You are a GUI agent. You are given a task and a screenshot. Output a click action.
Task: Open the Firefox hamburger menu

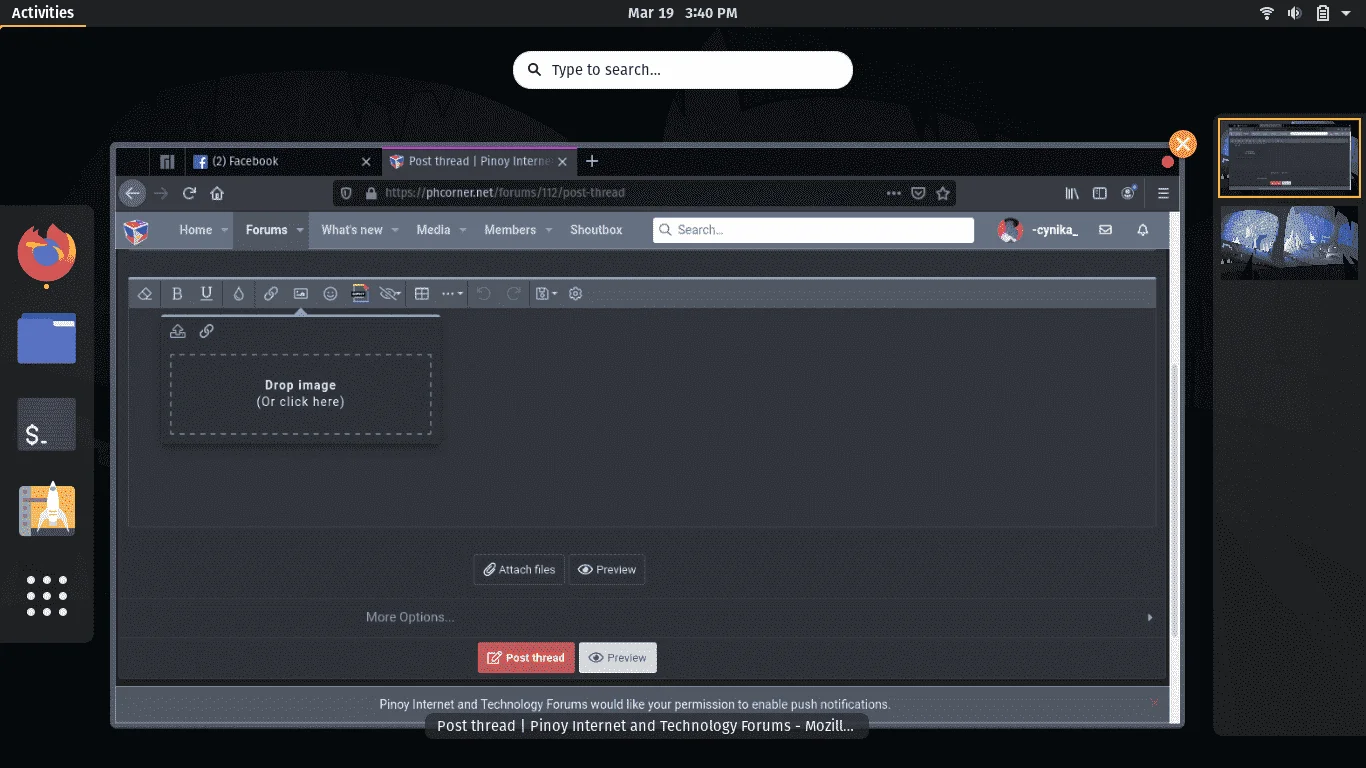(1163, 193)
